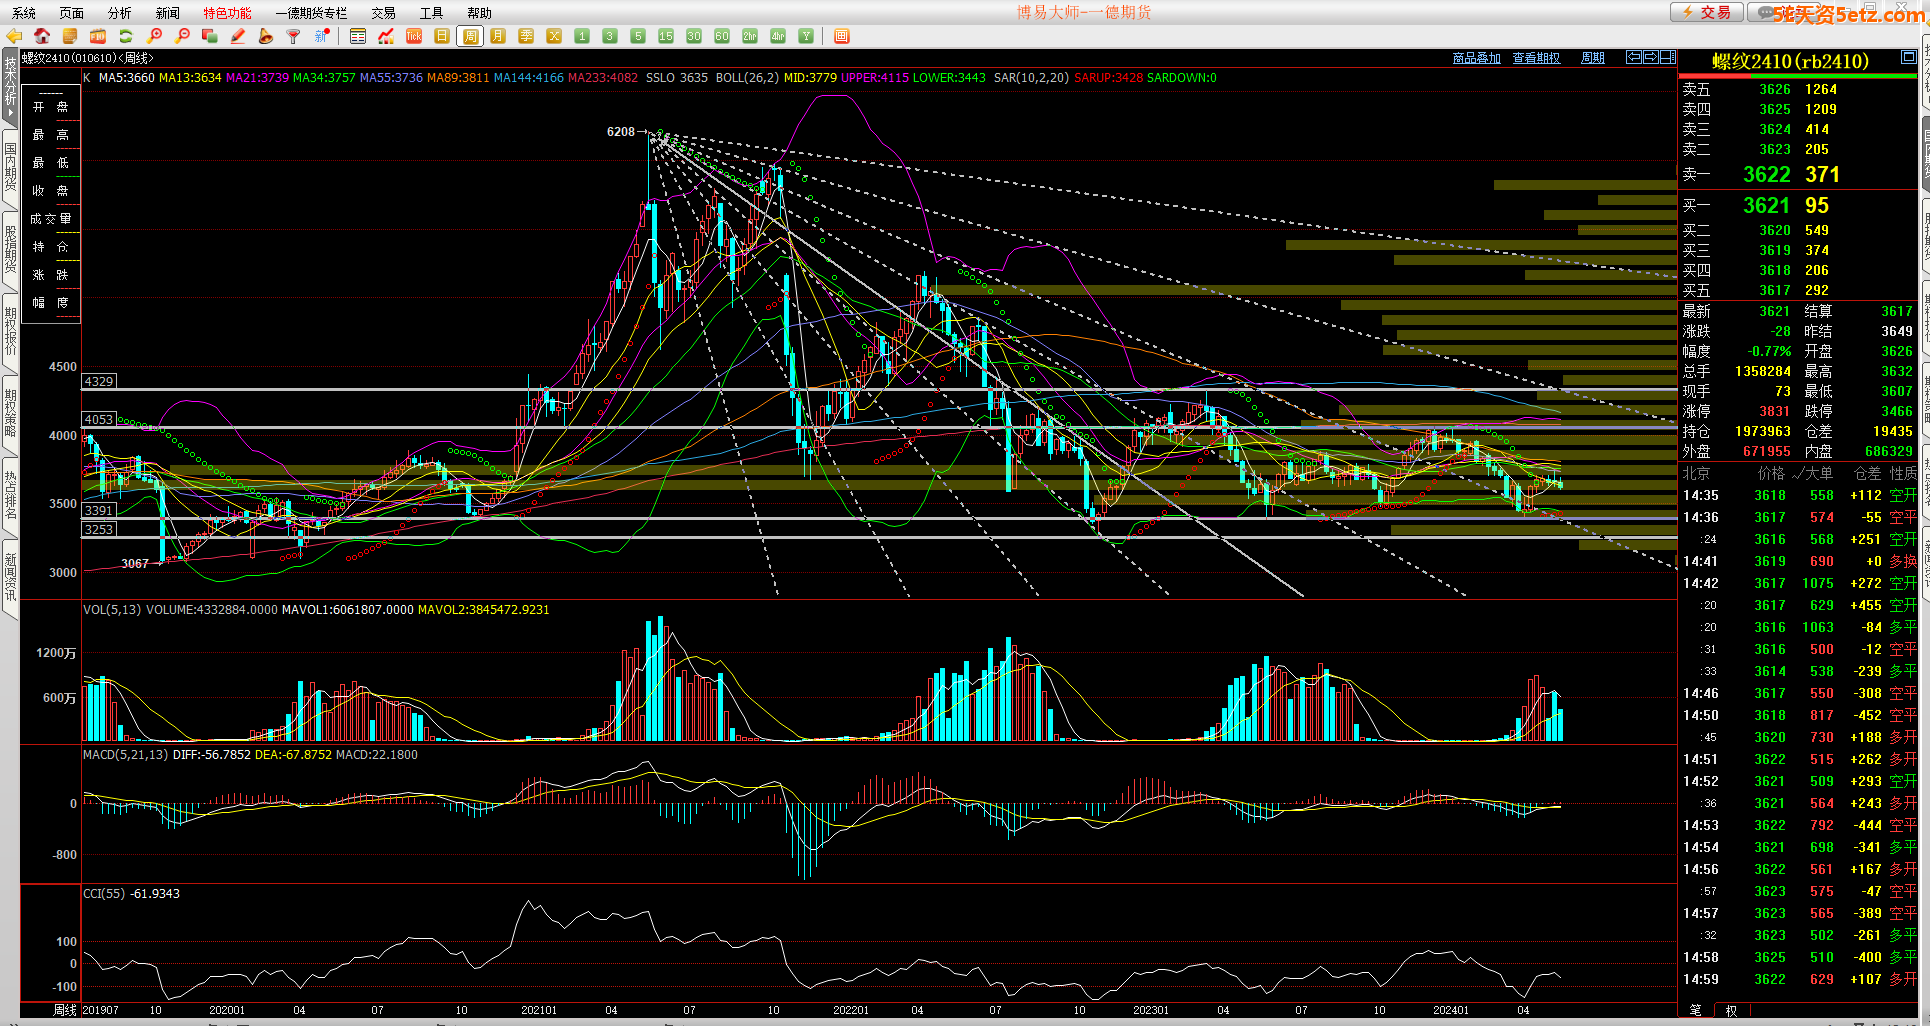Click the MACD(5,21,13) indicator label

pos(125,755)
